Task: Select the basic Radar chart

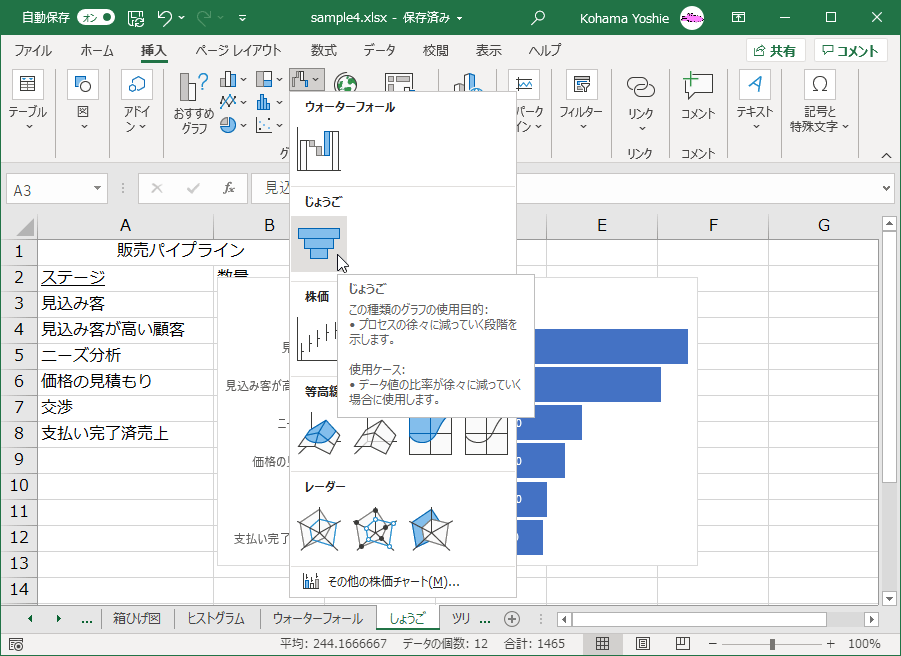Action: (x=319, y=529)
